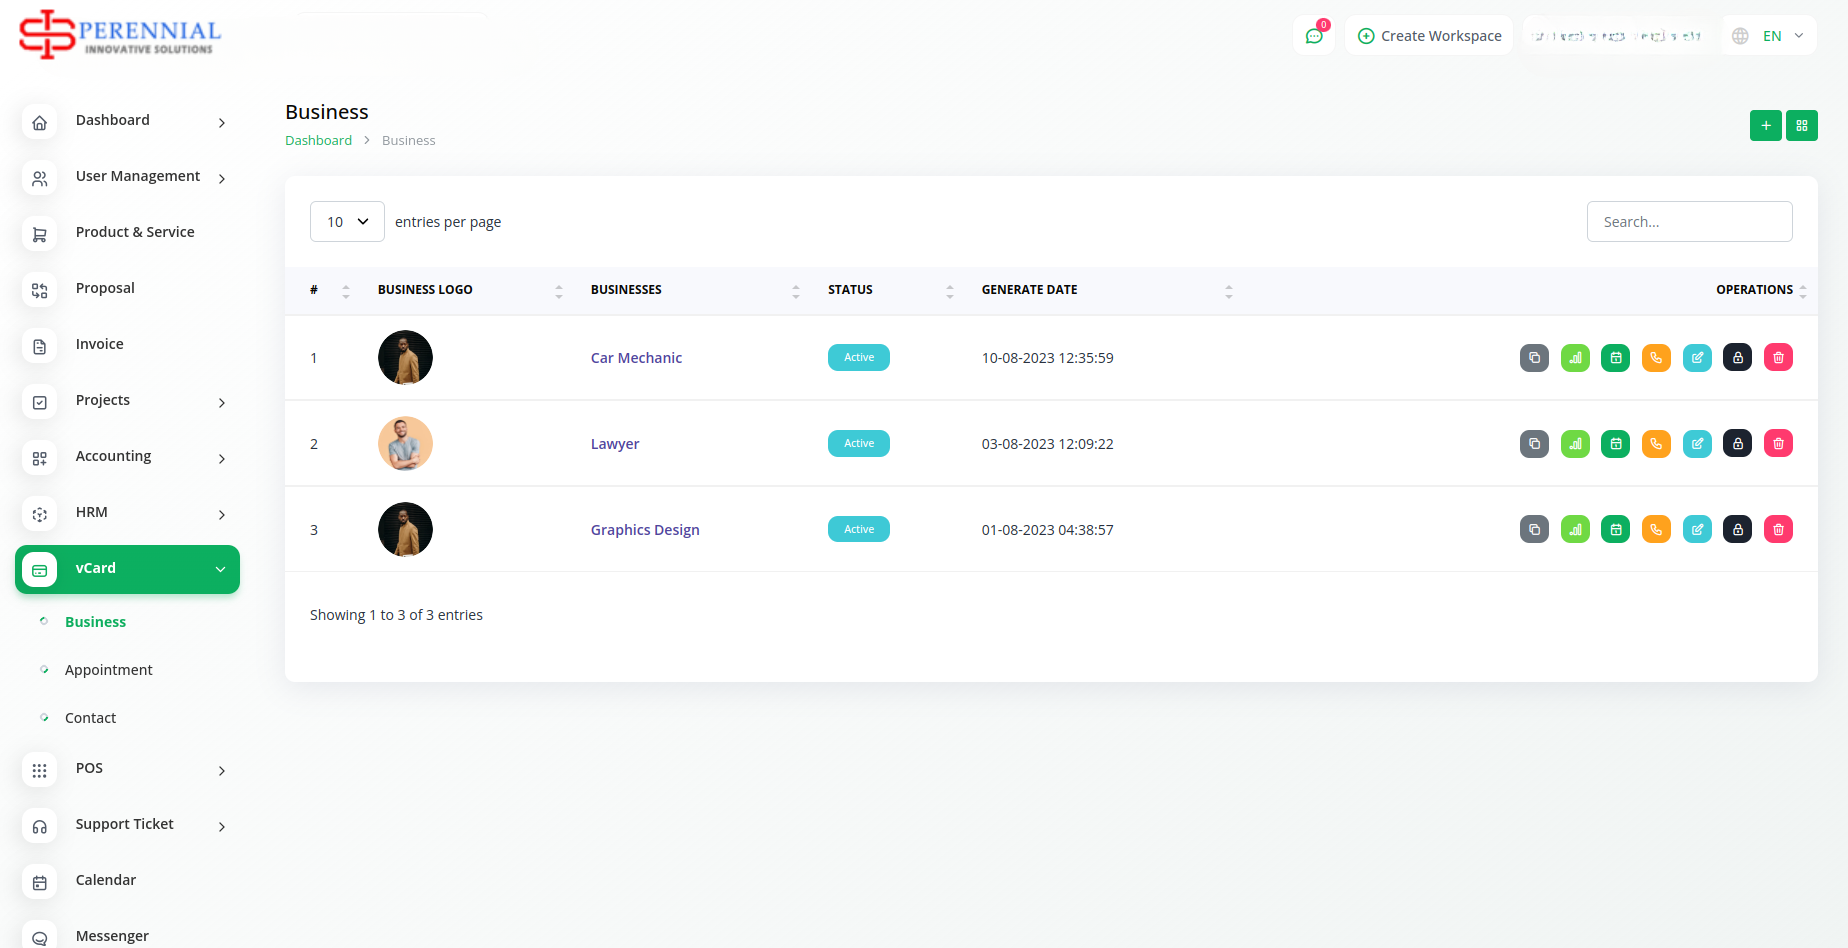Click the black lock icon for Graphics Design
The image size is (1848, 948).
(1738, 530)
